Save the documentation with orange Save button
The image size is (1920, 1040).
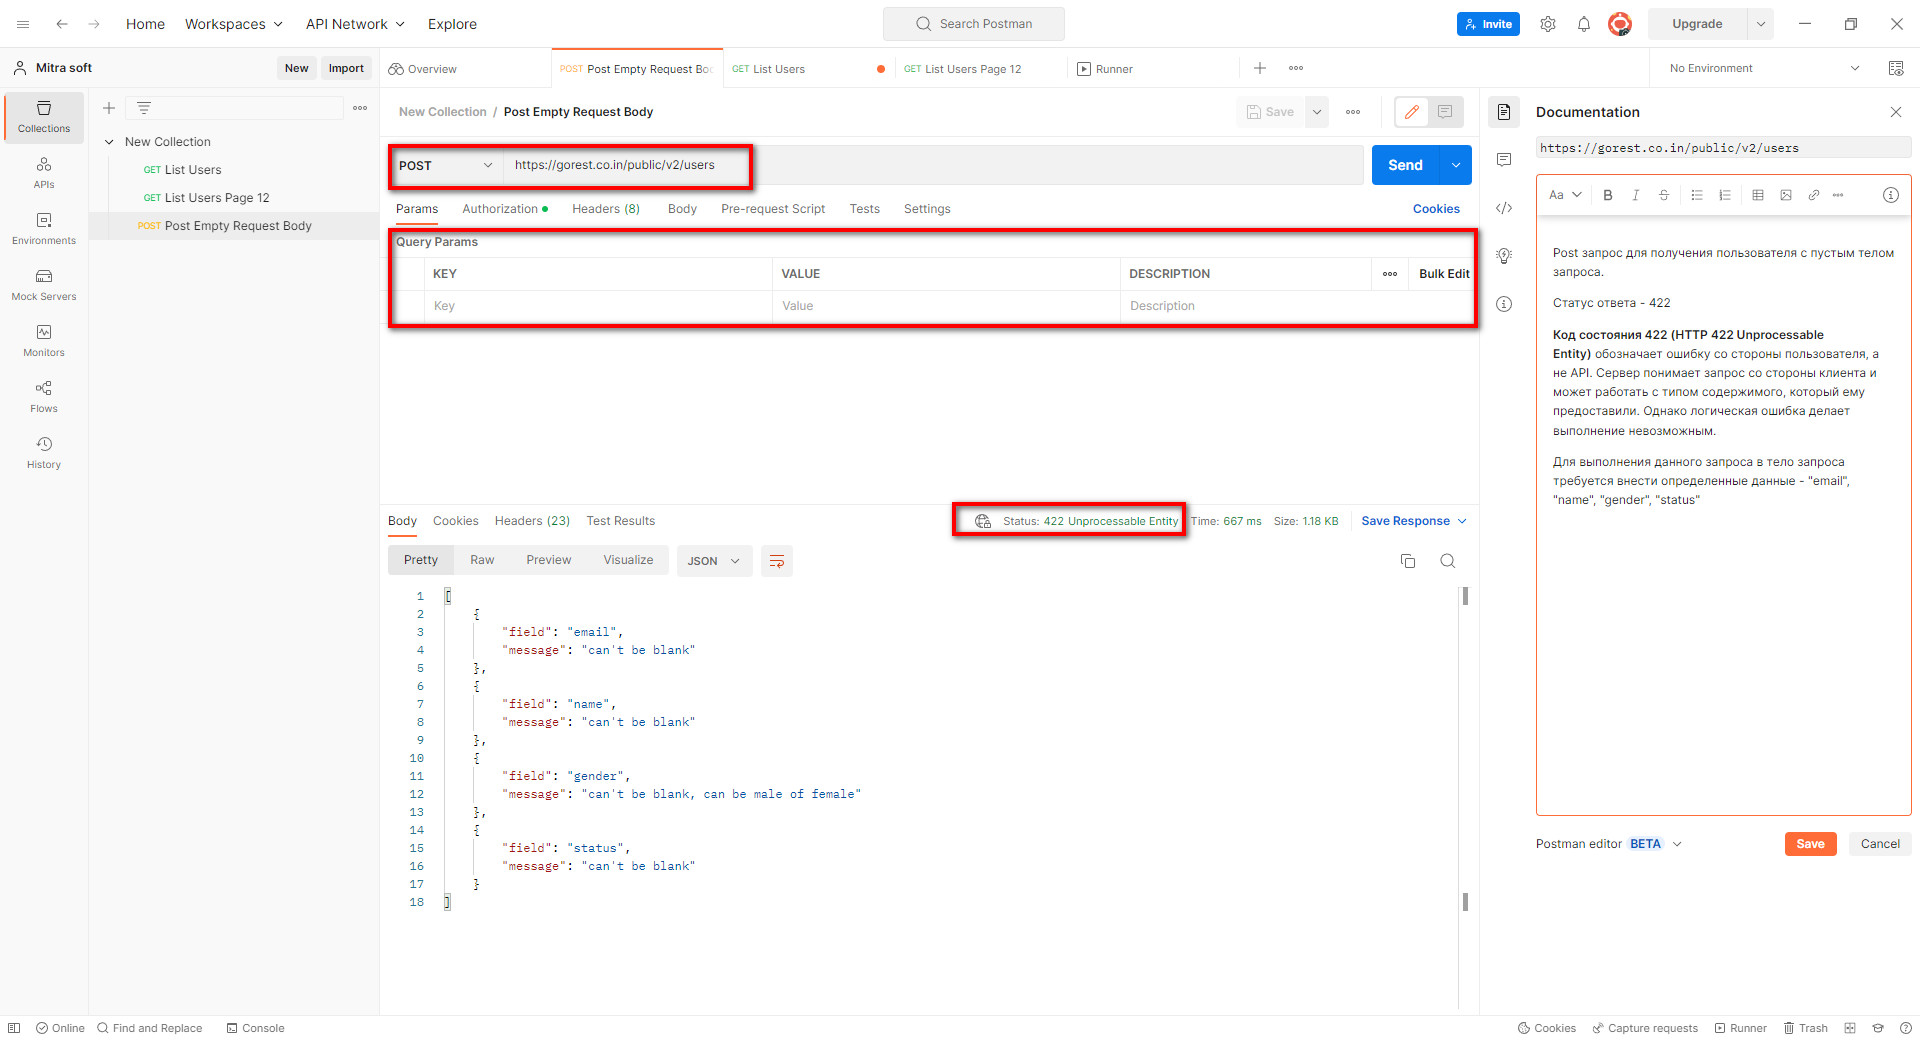tap(1810, 844)
